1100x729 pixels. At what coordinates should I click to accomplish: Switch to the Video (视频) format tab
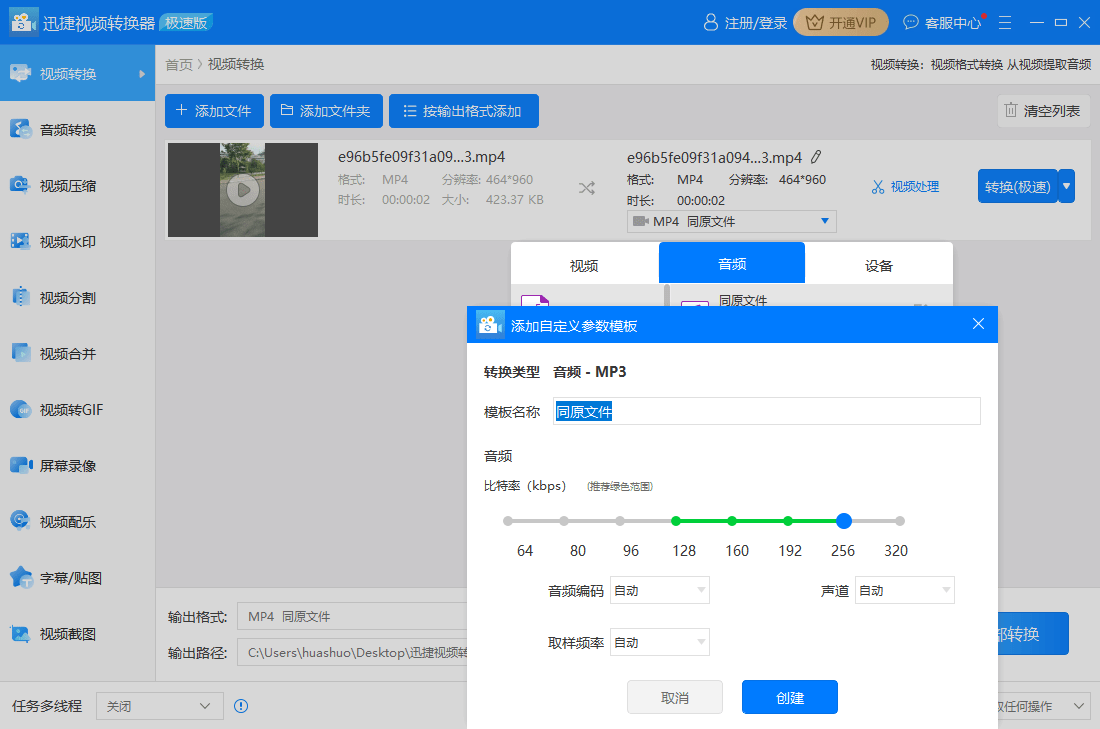[x=584, y=265]
